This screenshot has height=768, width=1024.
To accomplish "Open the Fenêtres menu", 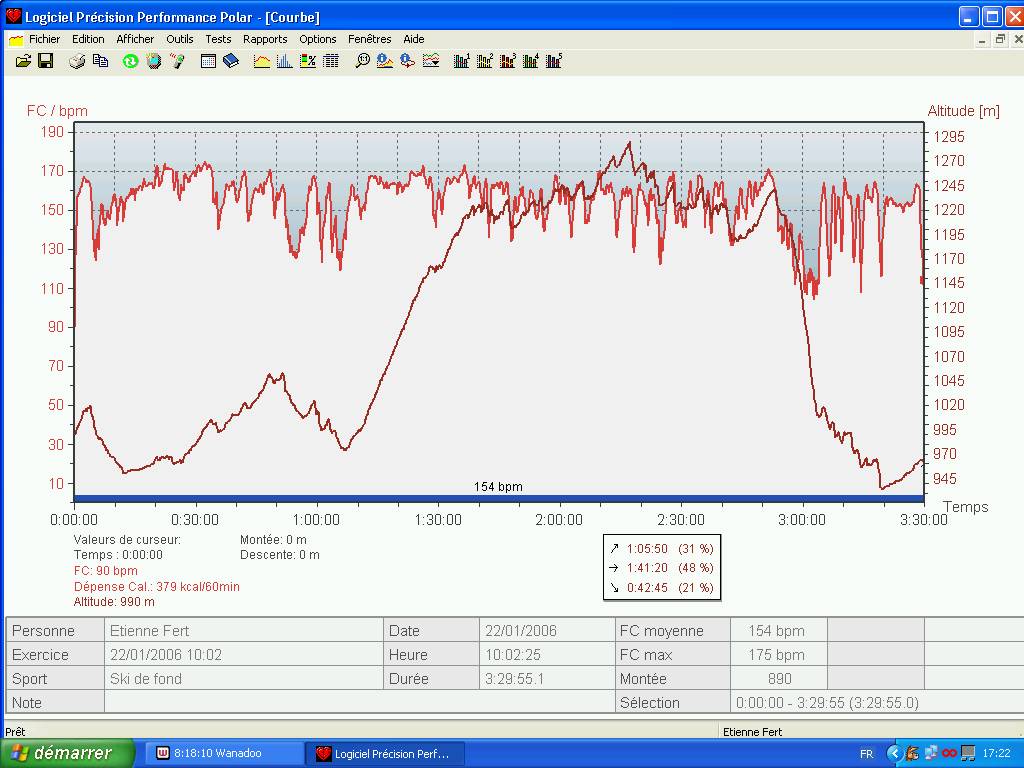I will 370,39.
